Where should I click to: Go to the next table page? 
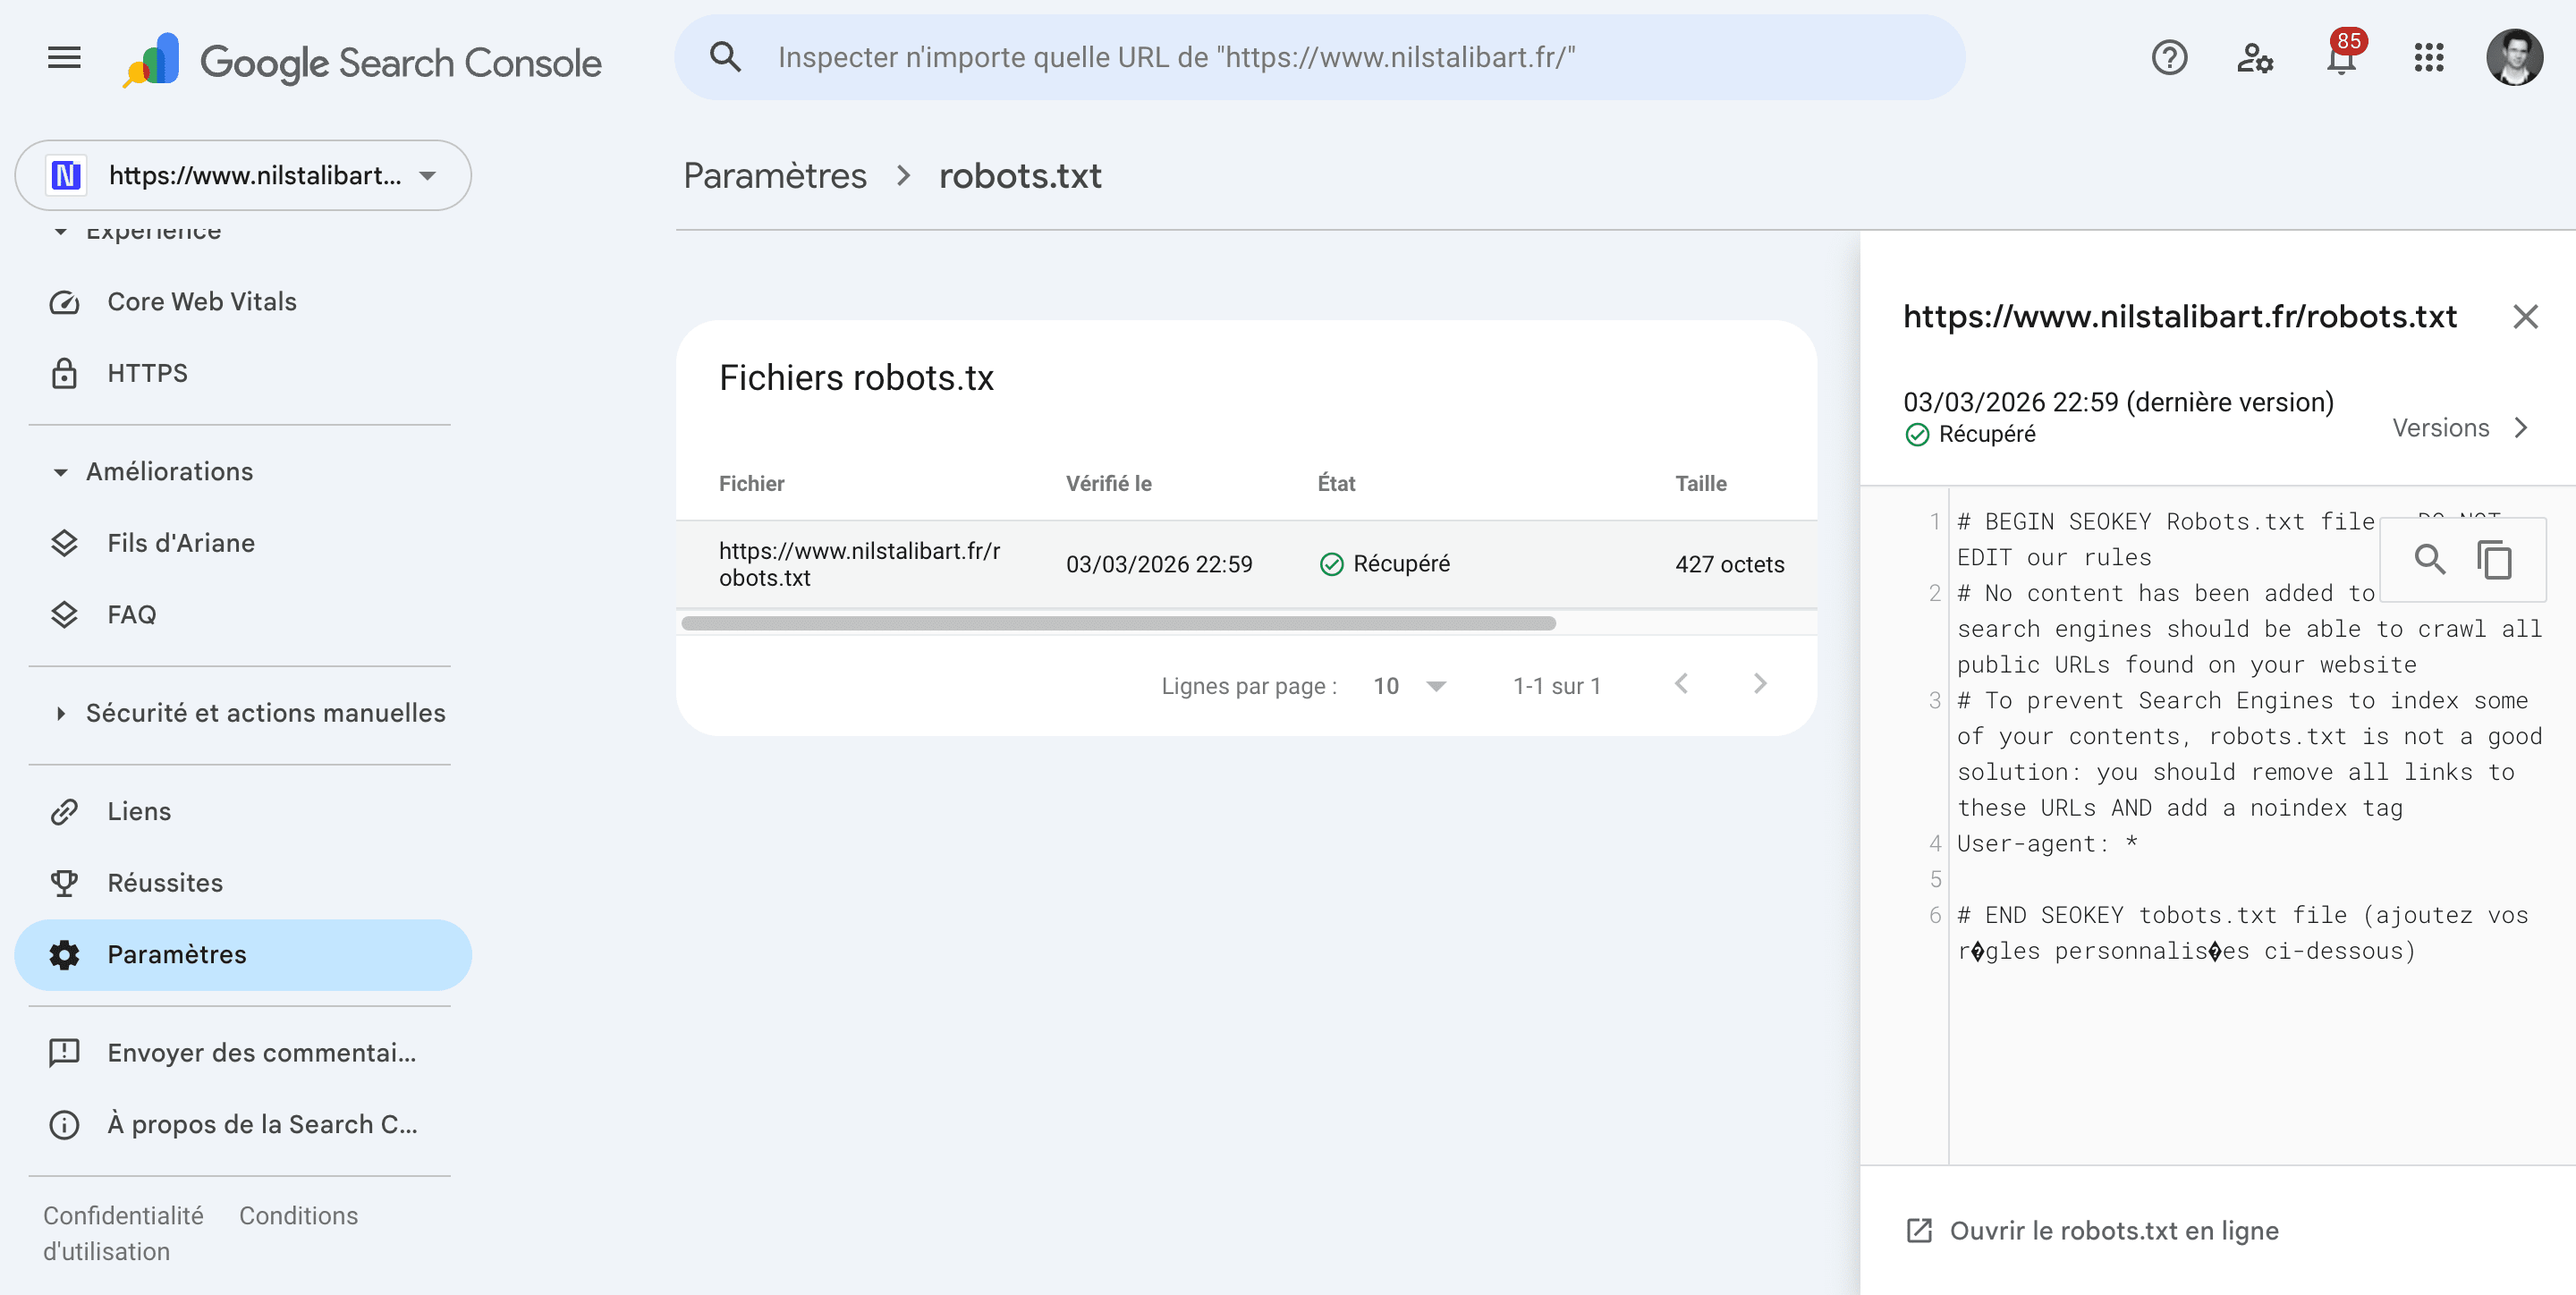(1760, 684)
